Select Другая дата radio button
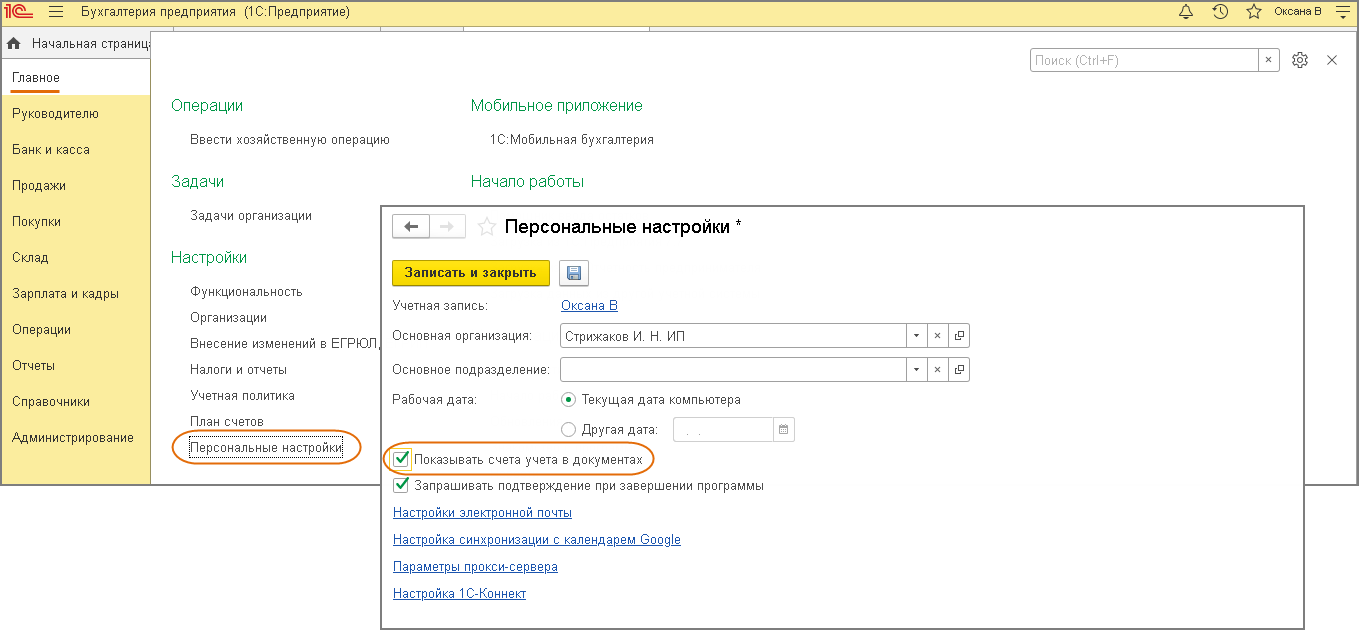The height and width of the screenshot is (632, 1359). (569, 429)
